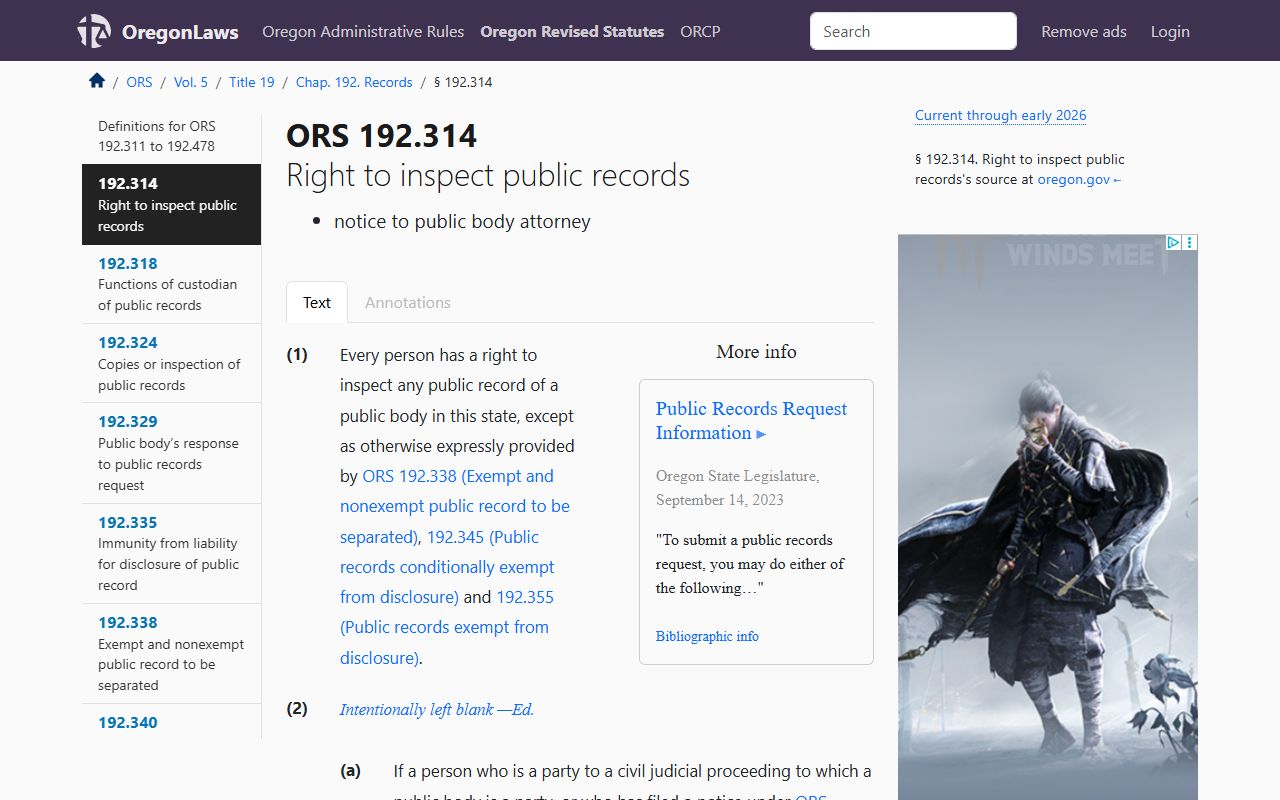Open Public Records Request Information link
This screenshot has width=1280, height=800.
[x=751, y=420]
